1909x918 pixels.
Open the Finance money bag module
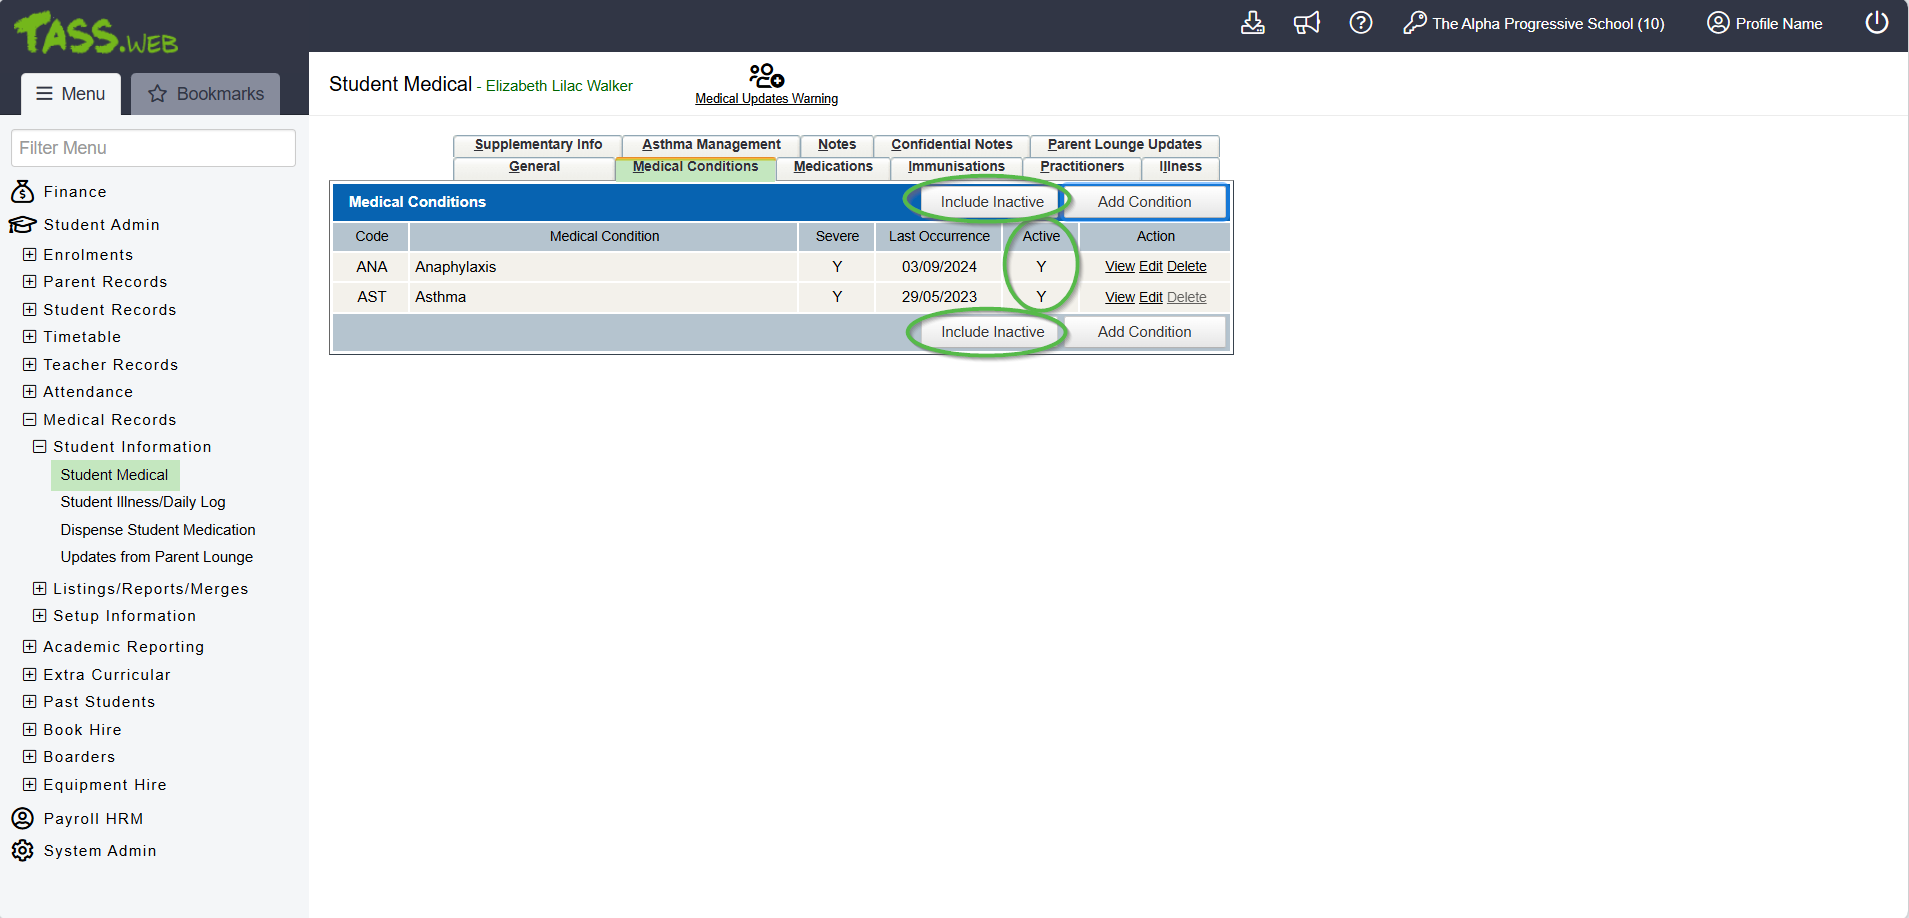click(x=23, y=192)
